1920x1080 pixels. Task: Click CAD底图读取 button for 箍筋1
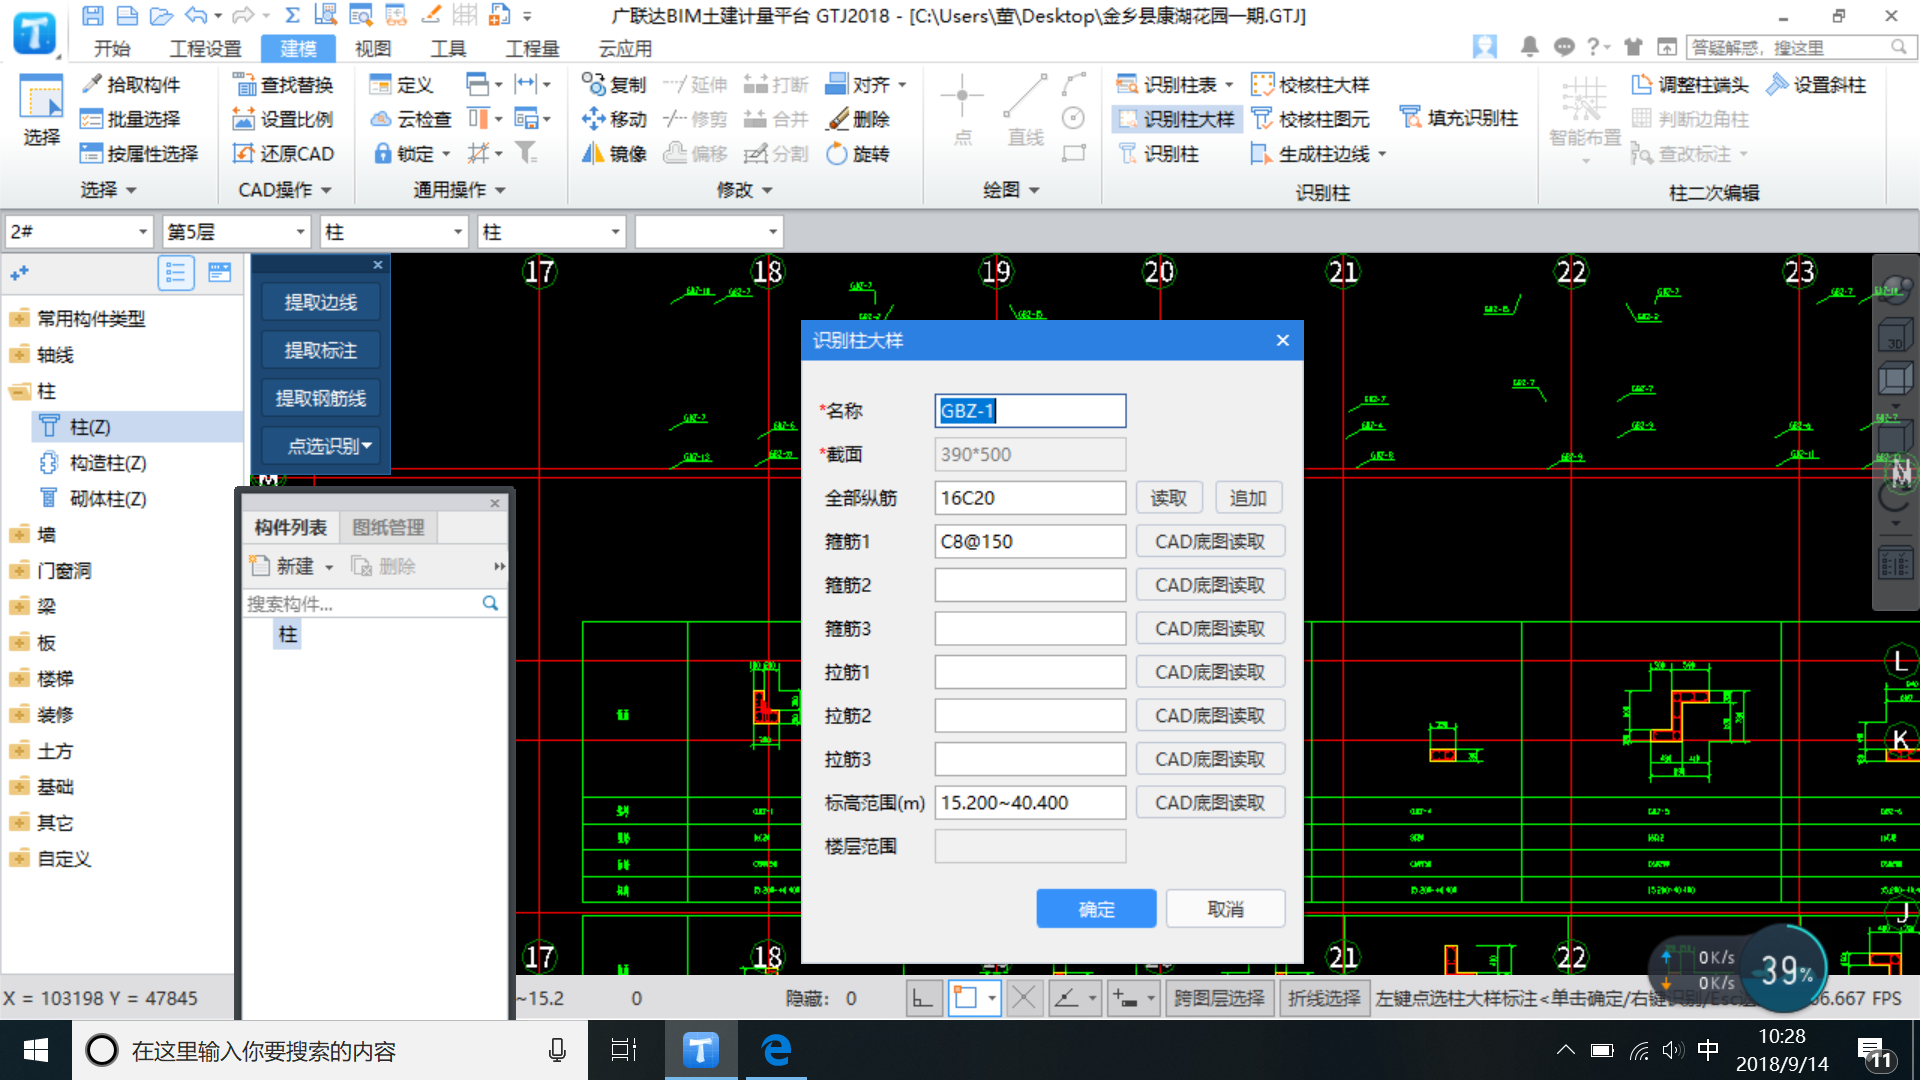(1210, 541)
